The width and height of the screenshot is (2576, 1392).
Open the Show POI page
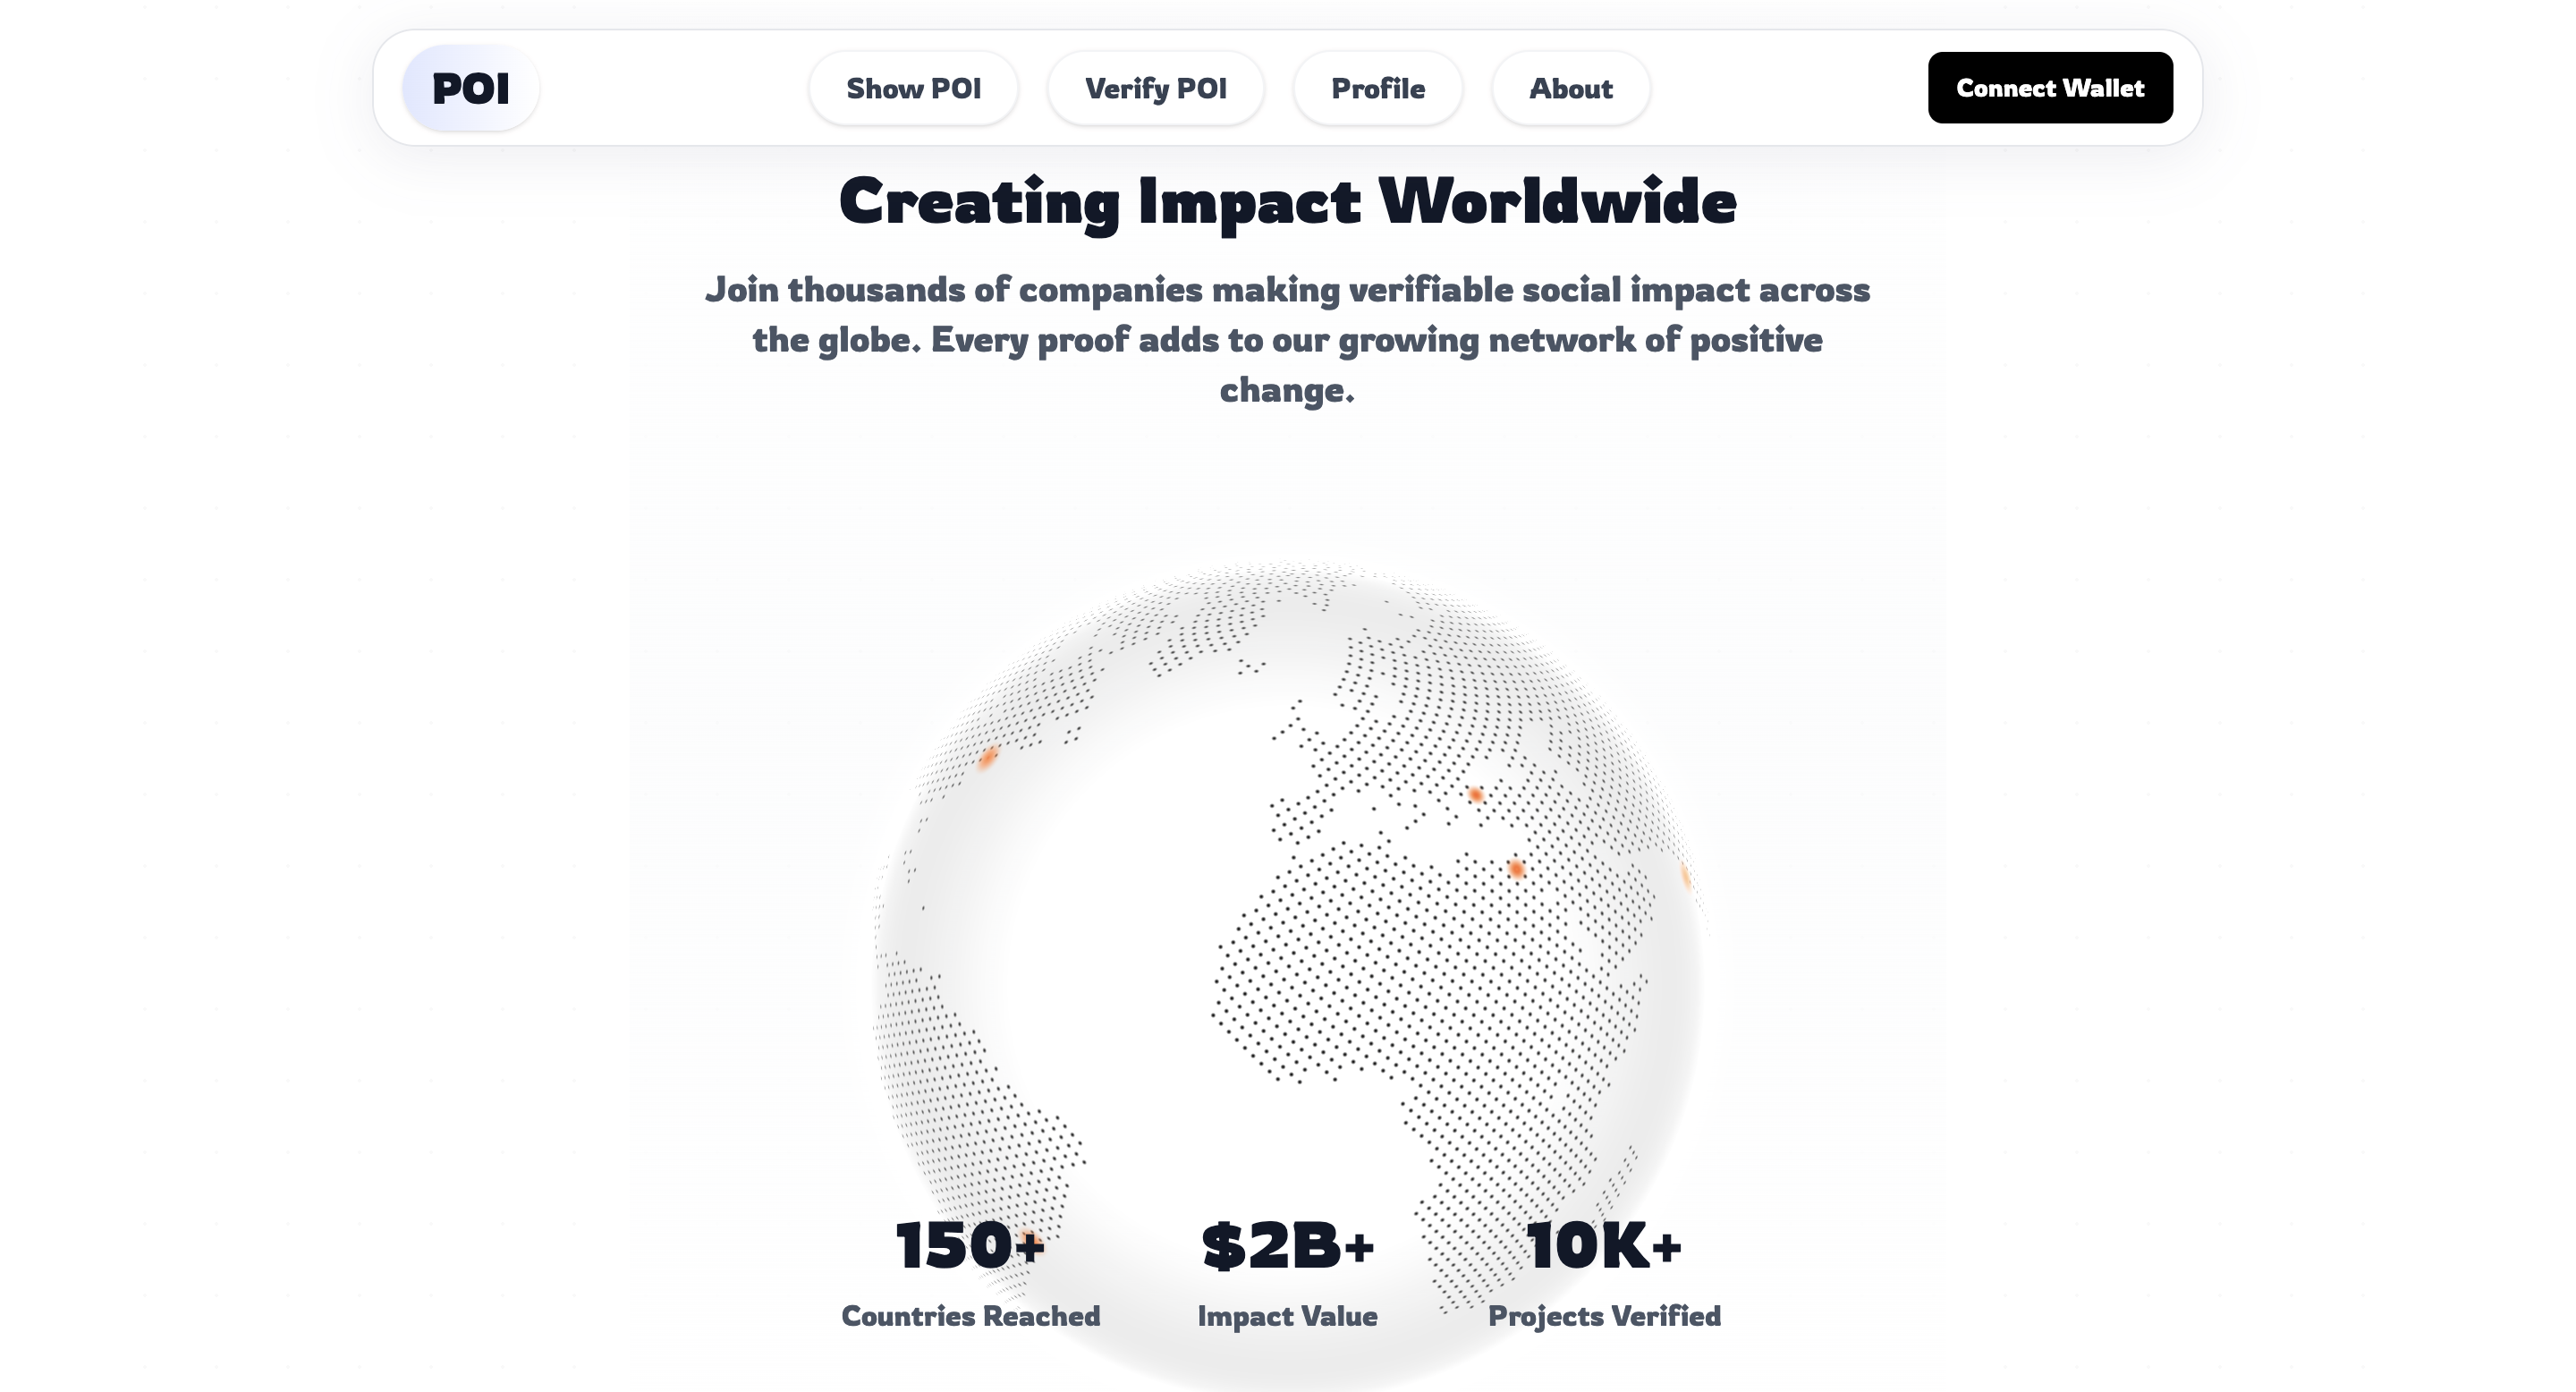click(x=913, y=88)
